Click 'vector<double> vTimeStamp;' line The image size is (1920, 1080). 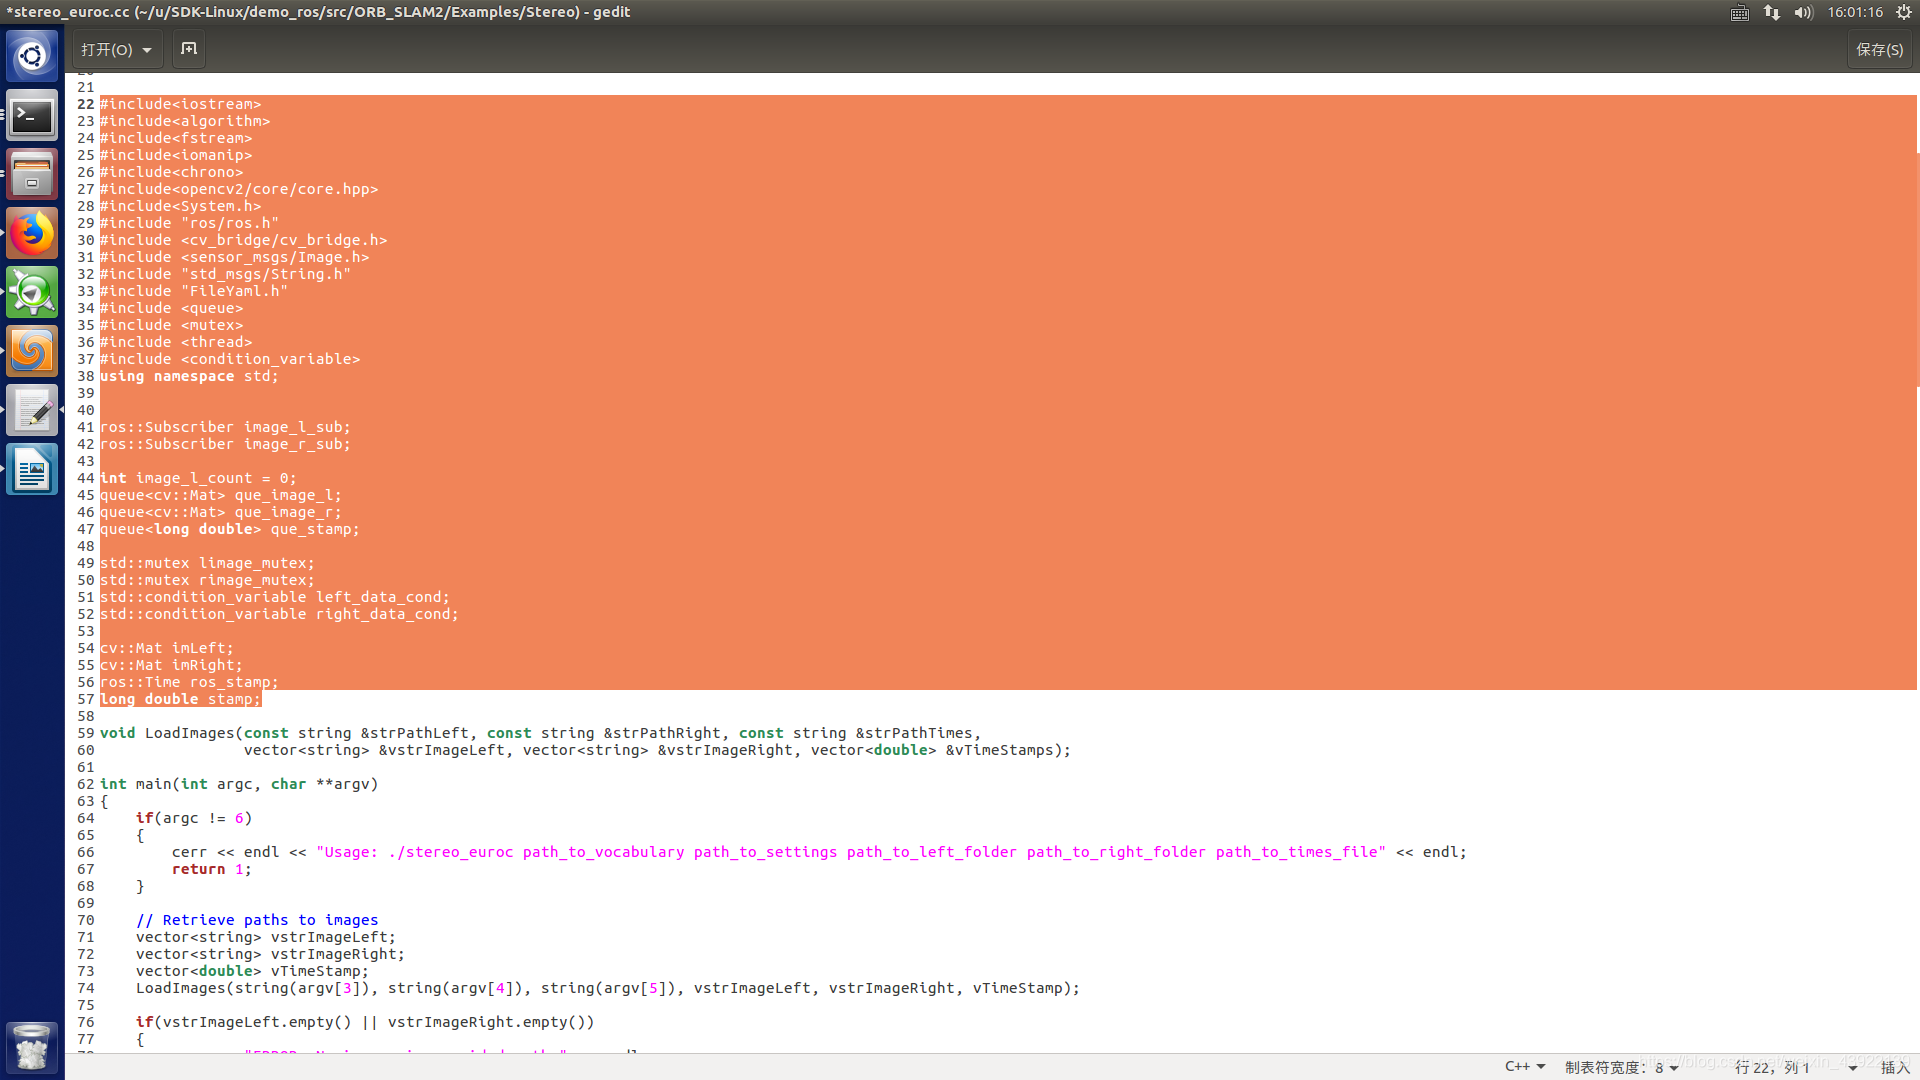pyautogui.click(x=252, y=971)
